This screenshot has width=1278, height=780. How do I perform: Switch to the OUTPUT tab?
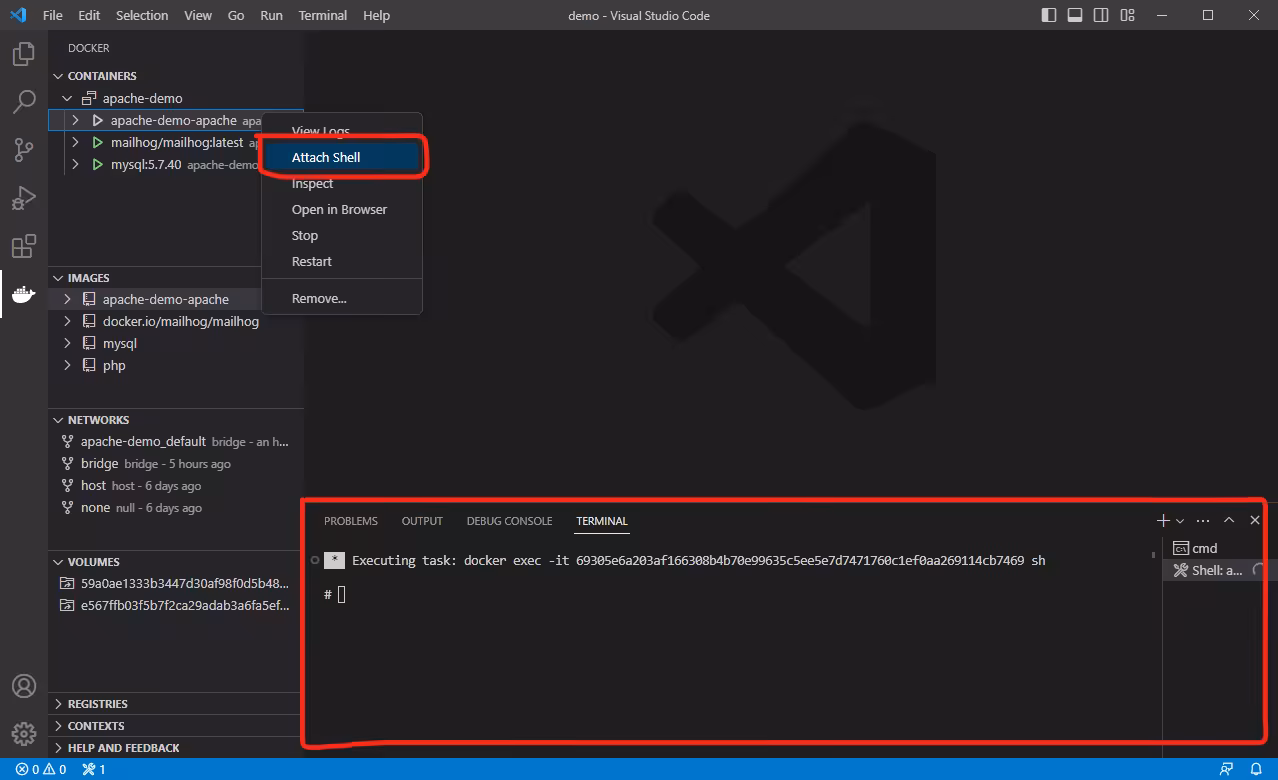tap(422, 521)
